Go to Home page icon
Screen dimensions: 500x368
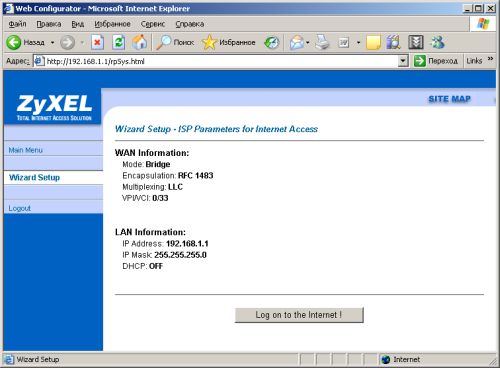coord(140,42)
